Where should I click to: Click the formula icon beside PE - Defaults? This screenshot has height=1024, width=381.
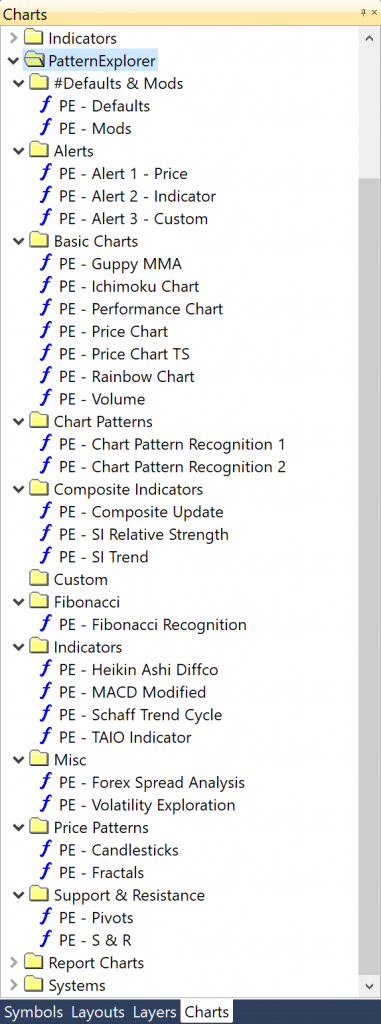point(46,106)
